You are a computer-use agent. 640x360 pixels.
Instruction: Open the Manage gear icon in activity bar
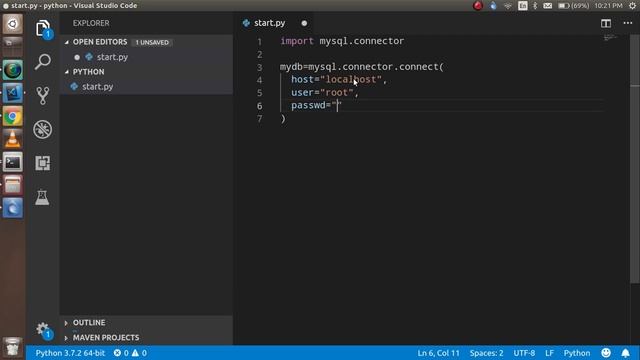click(x=43, y=330)
